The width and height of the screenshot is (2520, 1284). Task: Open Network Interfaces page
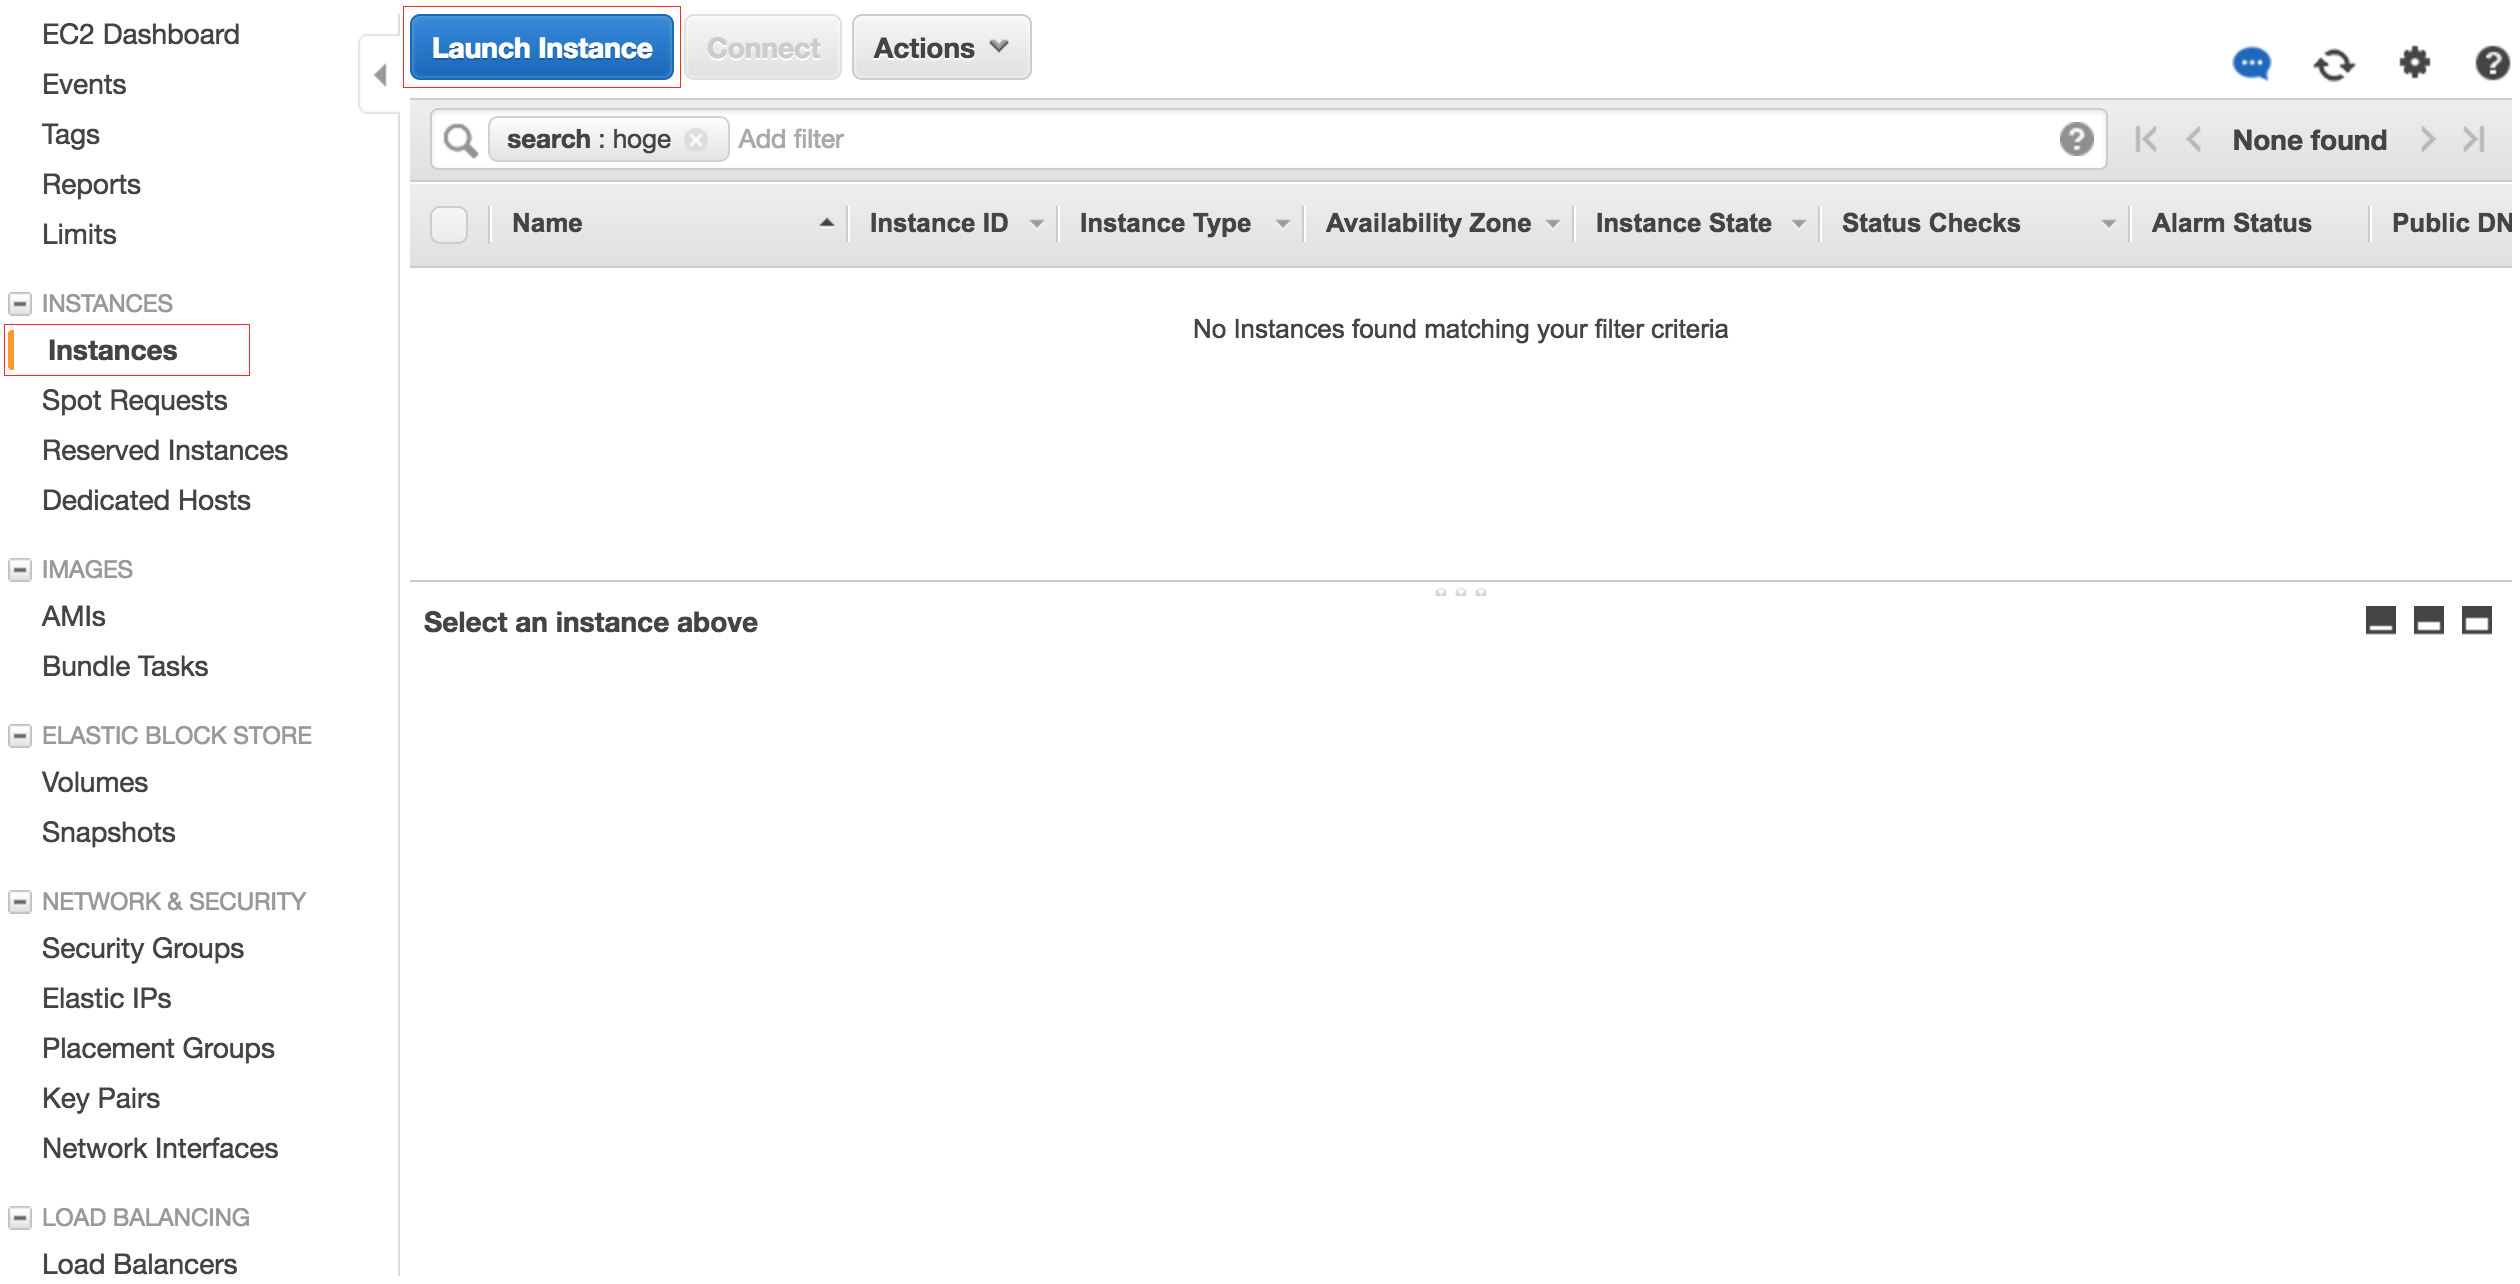161,1150
